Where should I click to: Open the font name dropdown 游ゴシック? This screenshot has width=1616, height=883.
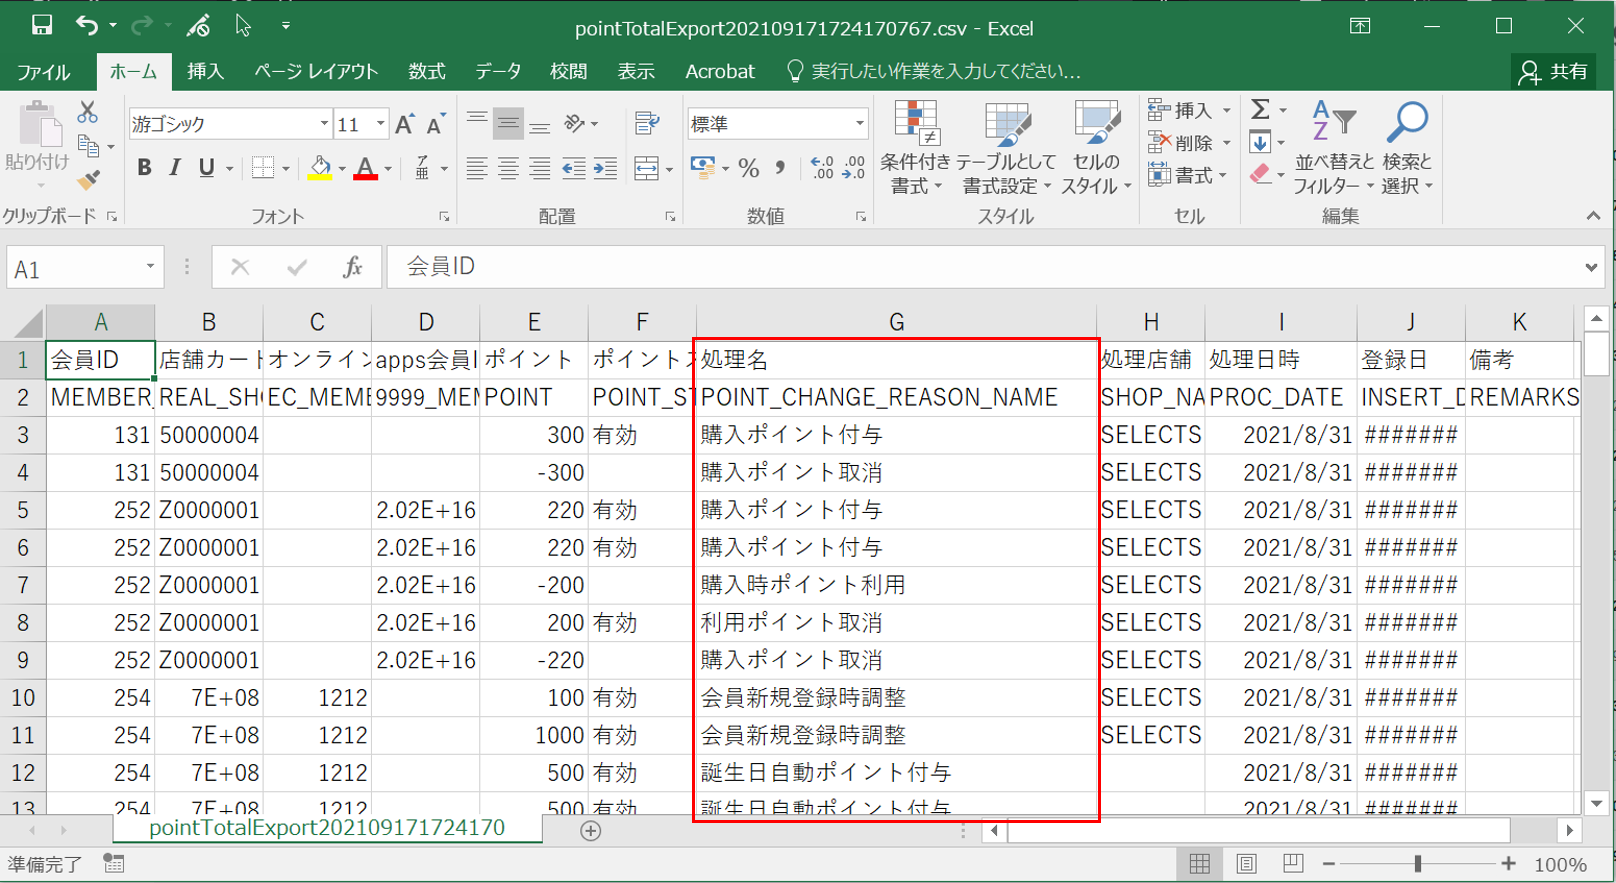pyautogui.click(x=324, y=124)
